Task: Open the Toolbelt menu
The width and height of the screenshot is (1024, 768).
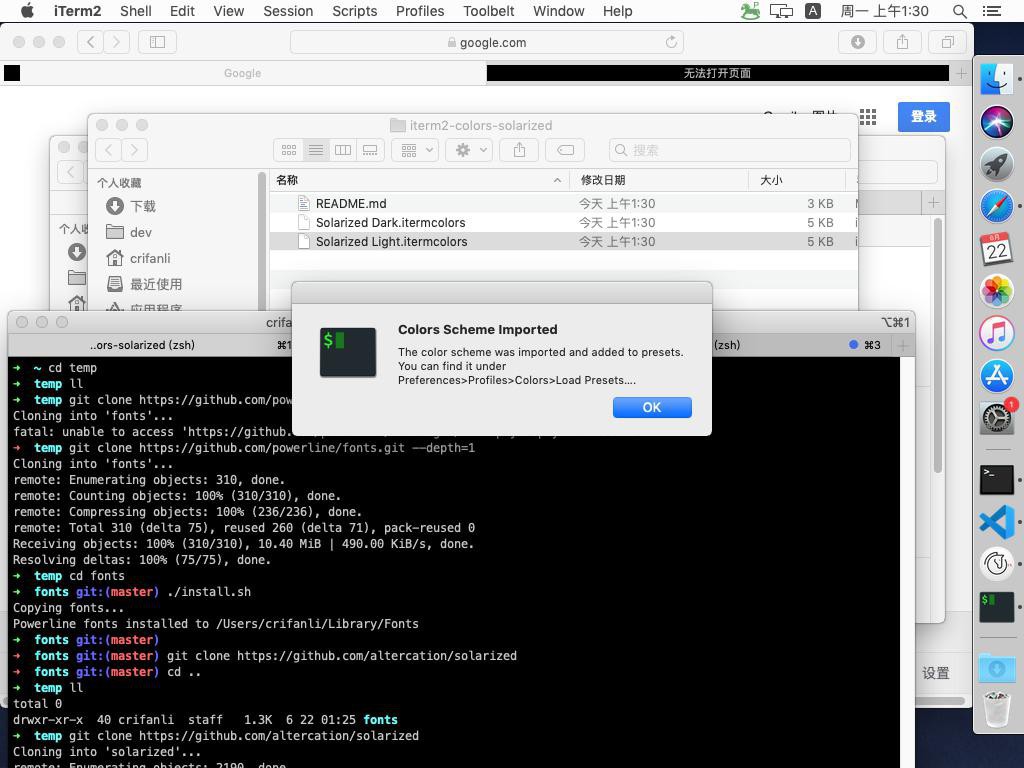Action: pyautogui.click(x=488, y=11)
